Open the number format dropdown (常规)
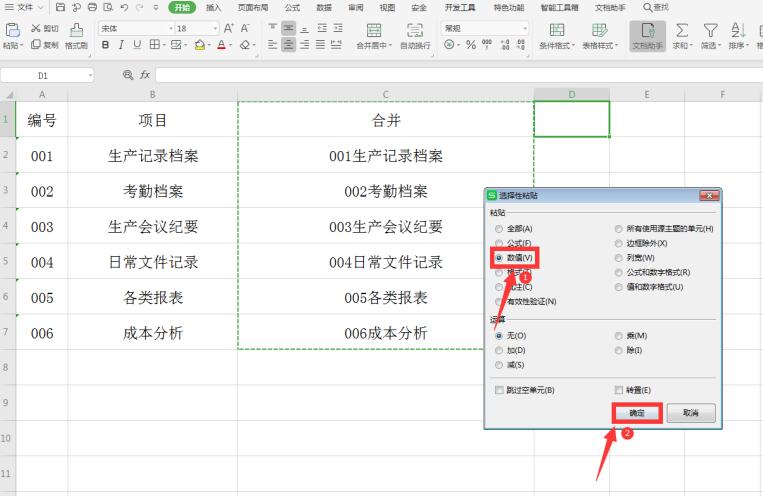Image resolution: width=763 pixels, height=496 pixels. (x=524, y=28)
